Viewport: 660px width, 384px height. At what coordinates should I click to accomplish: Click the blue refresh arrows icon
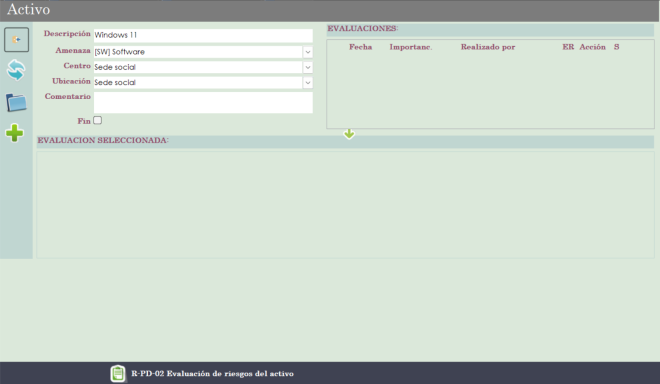(16, 70)
